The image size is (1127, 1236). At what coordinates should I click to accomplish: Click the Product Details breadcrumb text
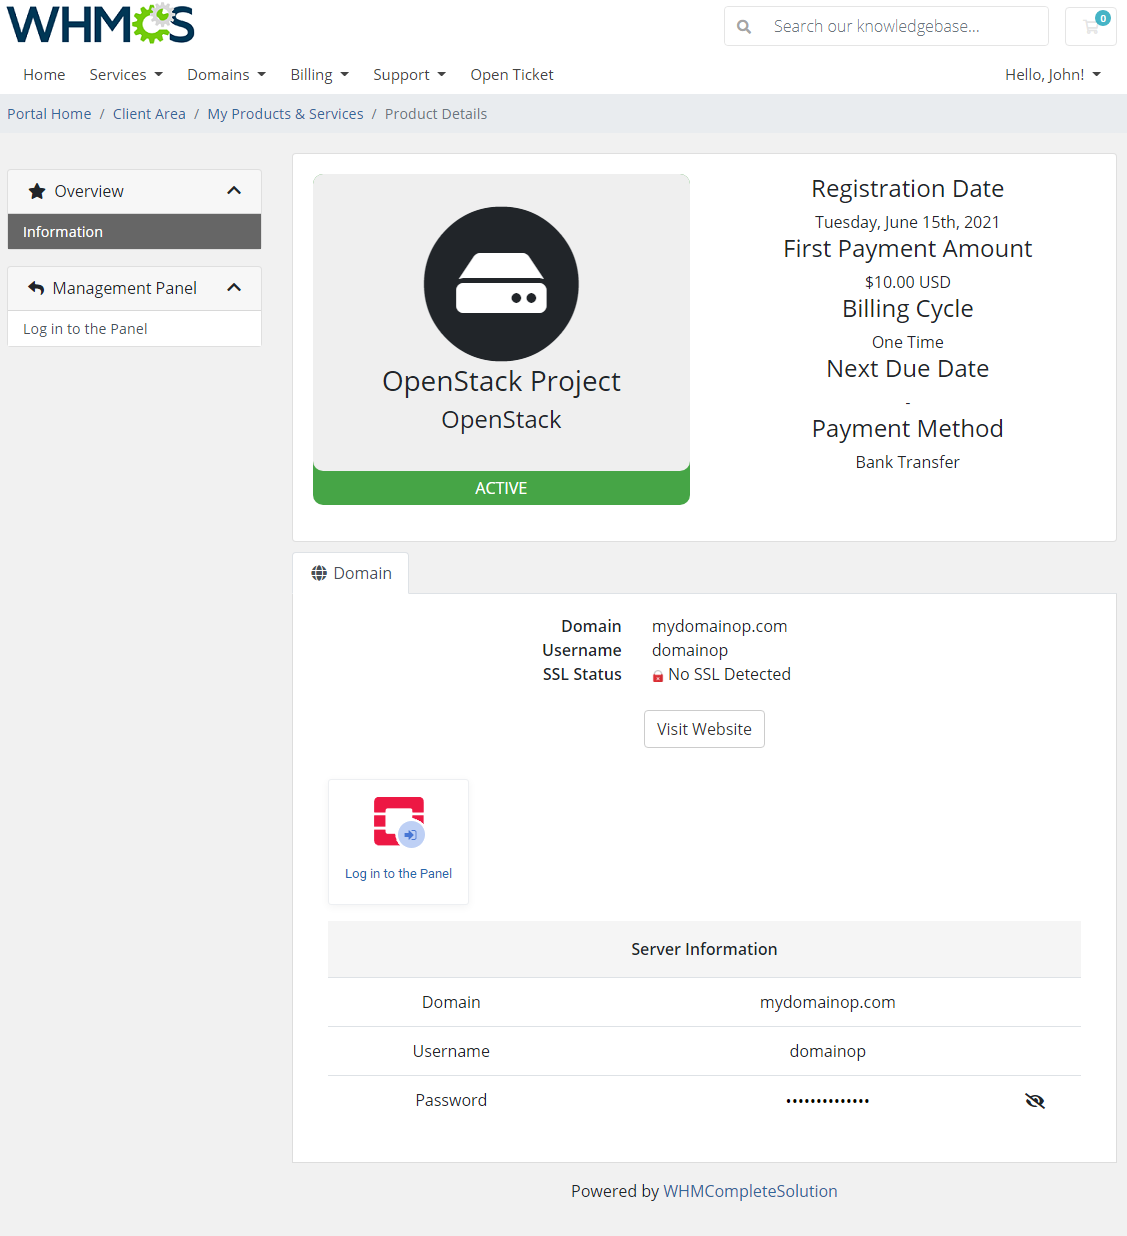[436, 114]
